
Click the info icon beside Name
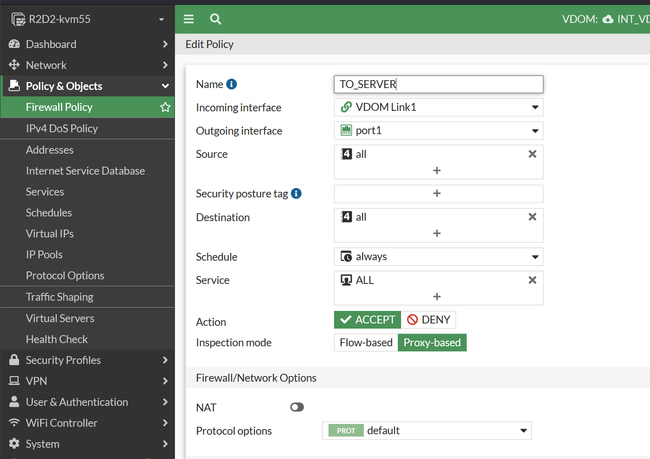(232, 85)
